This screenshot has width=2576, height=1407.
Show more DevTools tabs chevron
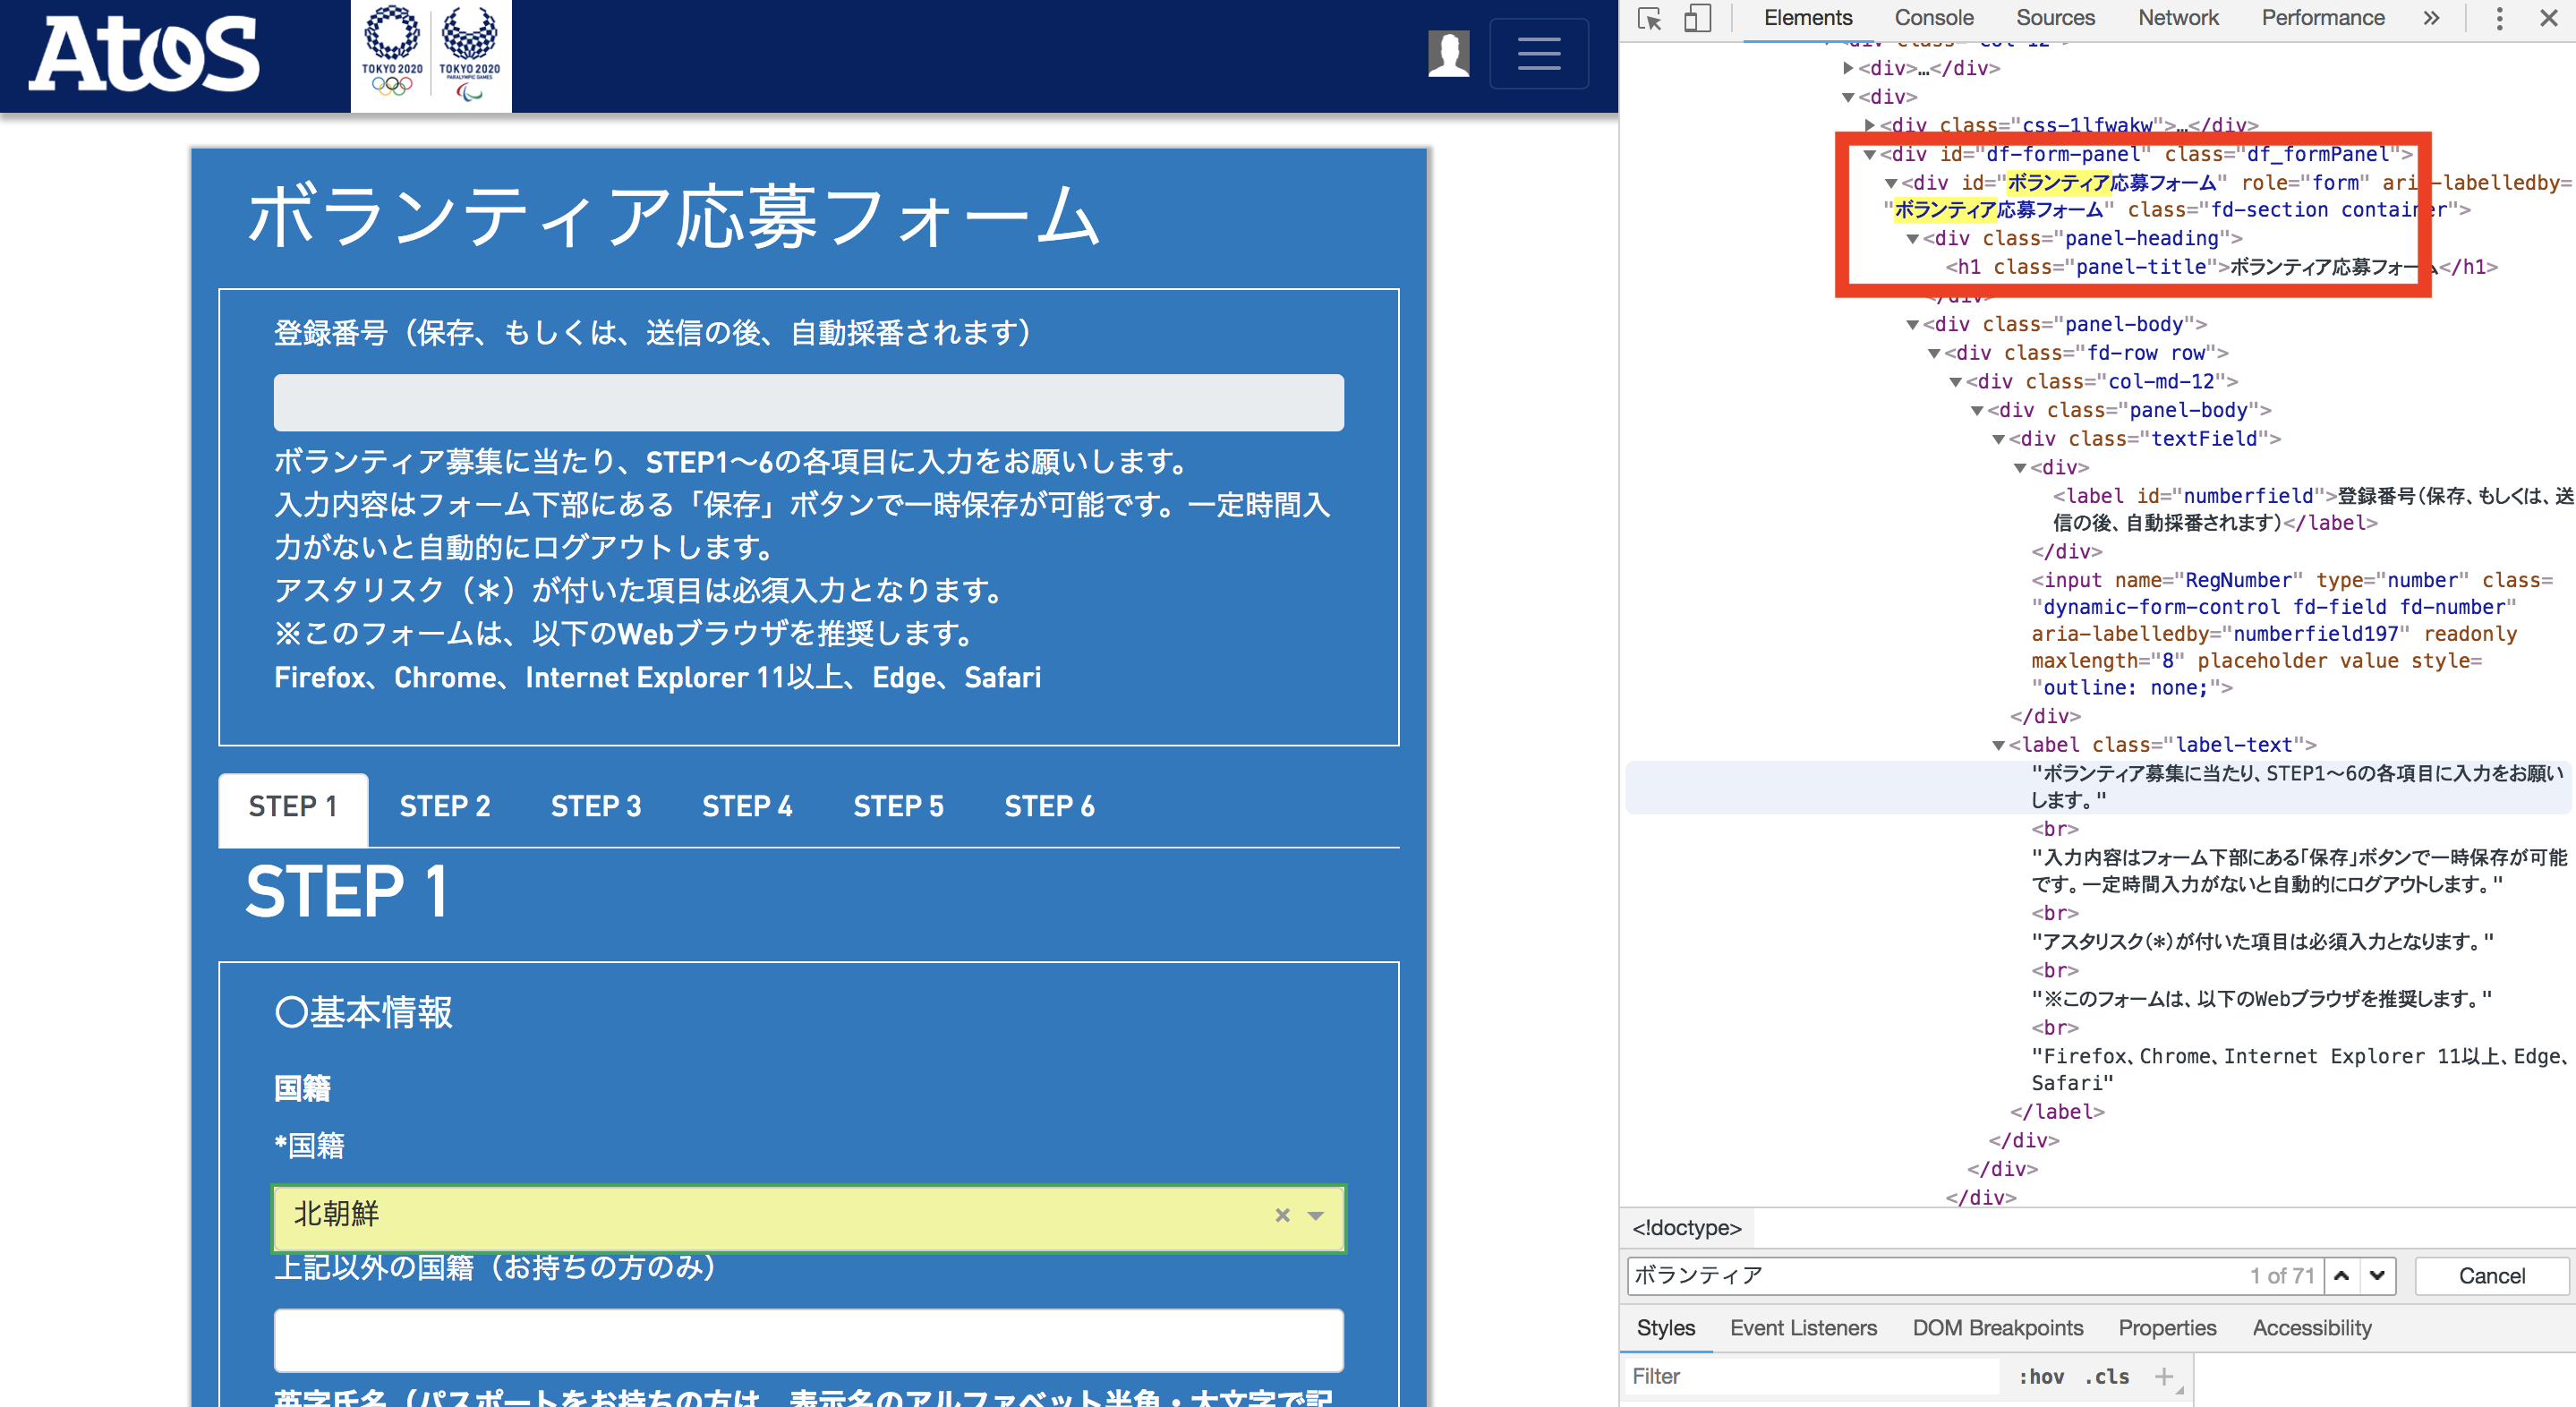pyautogui.click(x=2431, y=18)
